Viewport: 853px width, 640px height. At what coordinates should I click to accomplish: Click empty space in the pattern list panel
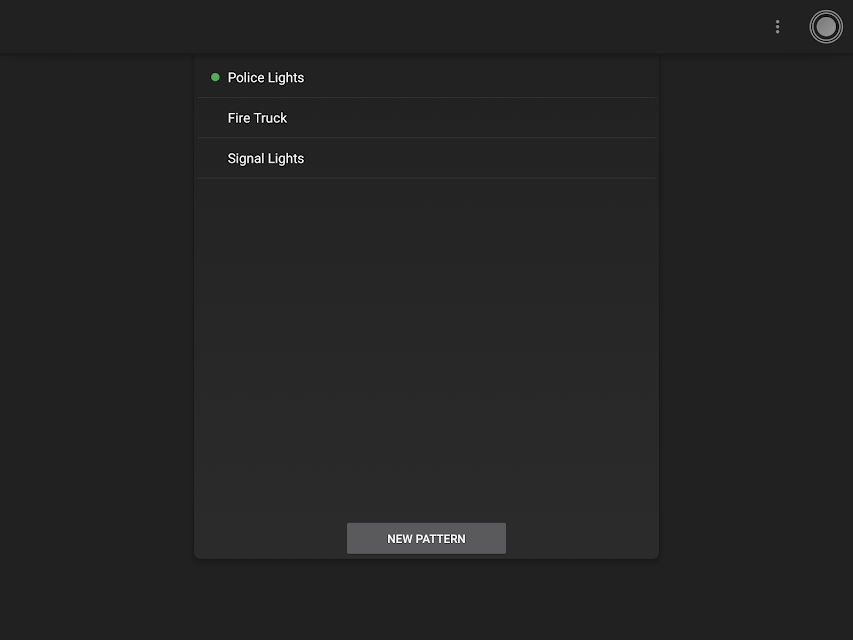point(426,348)
